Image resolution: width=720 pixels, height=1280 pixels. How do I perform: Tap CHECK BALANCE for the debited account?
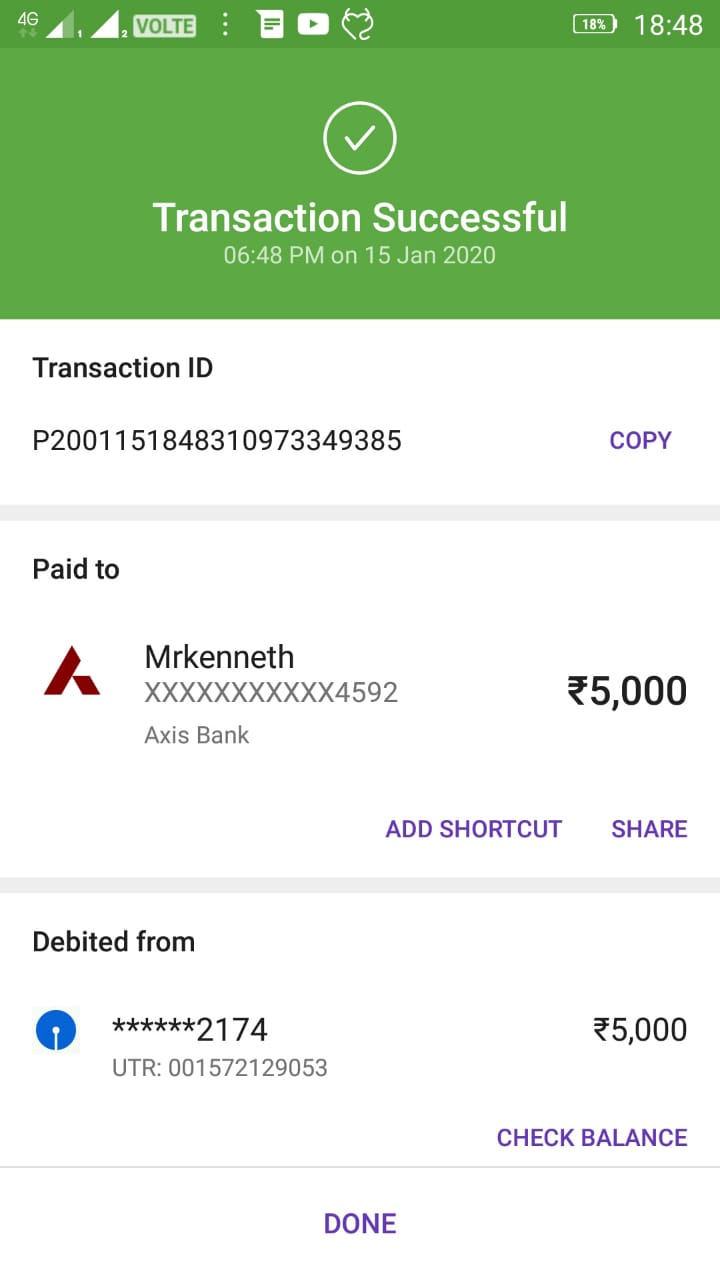[x=592, y=1137]
